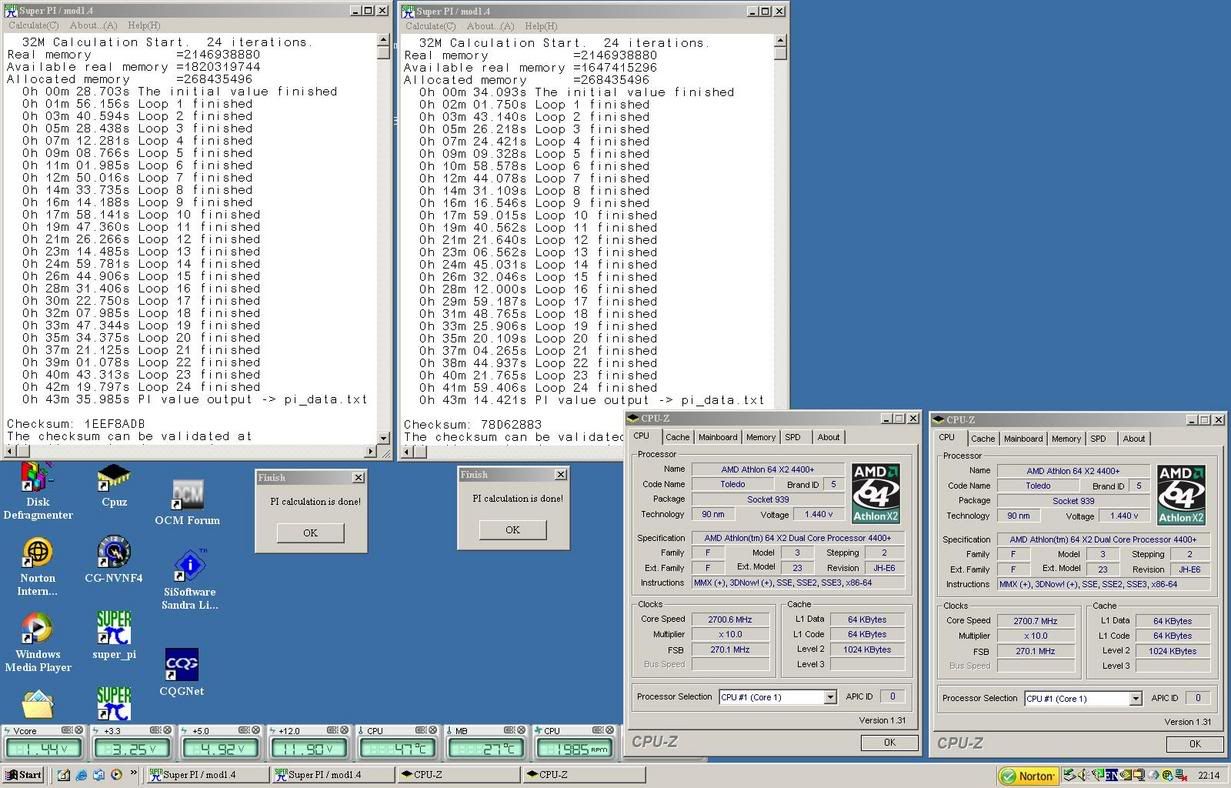Click the AMD Athlon X2 logo in the right CPU-Z window

click(x=1181, y=495)
